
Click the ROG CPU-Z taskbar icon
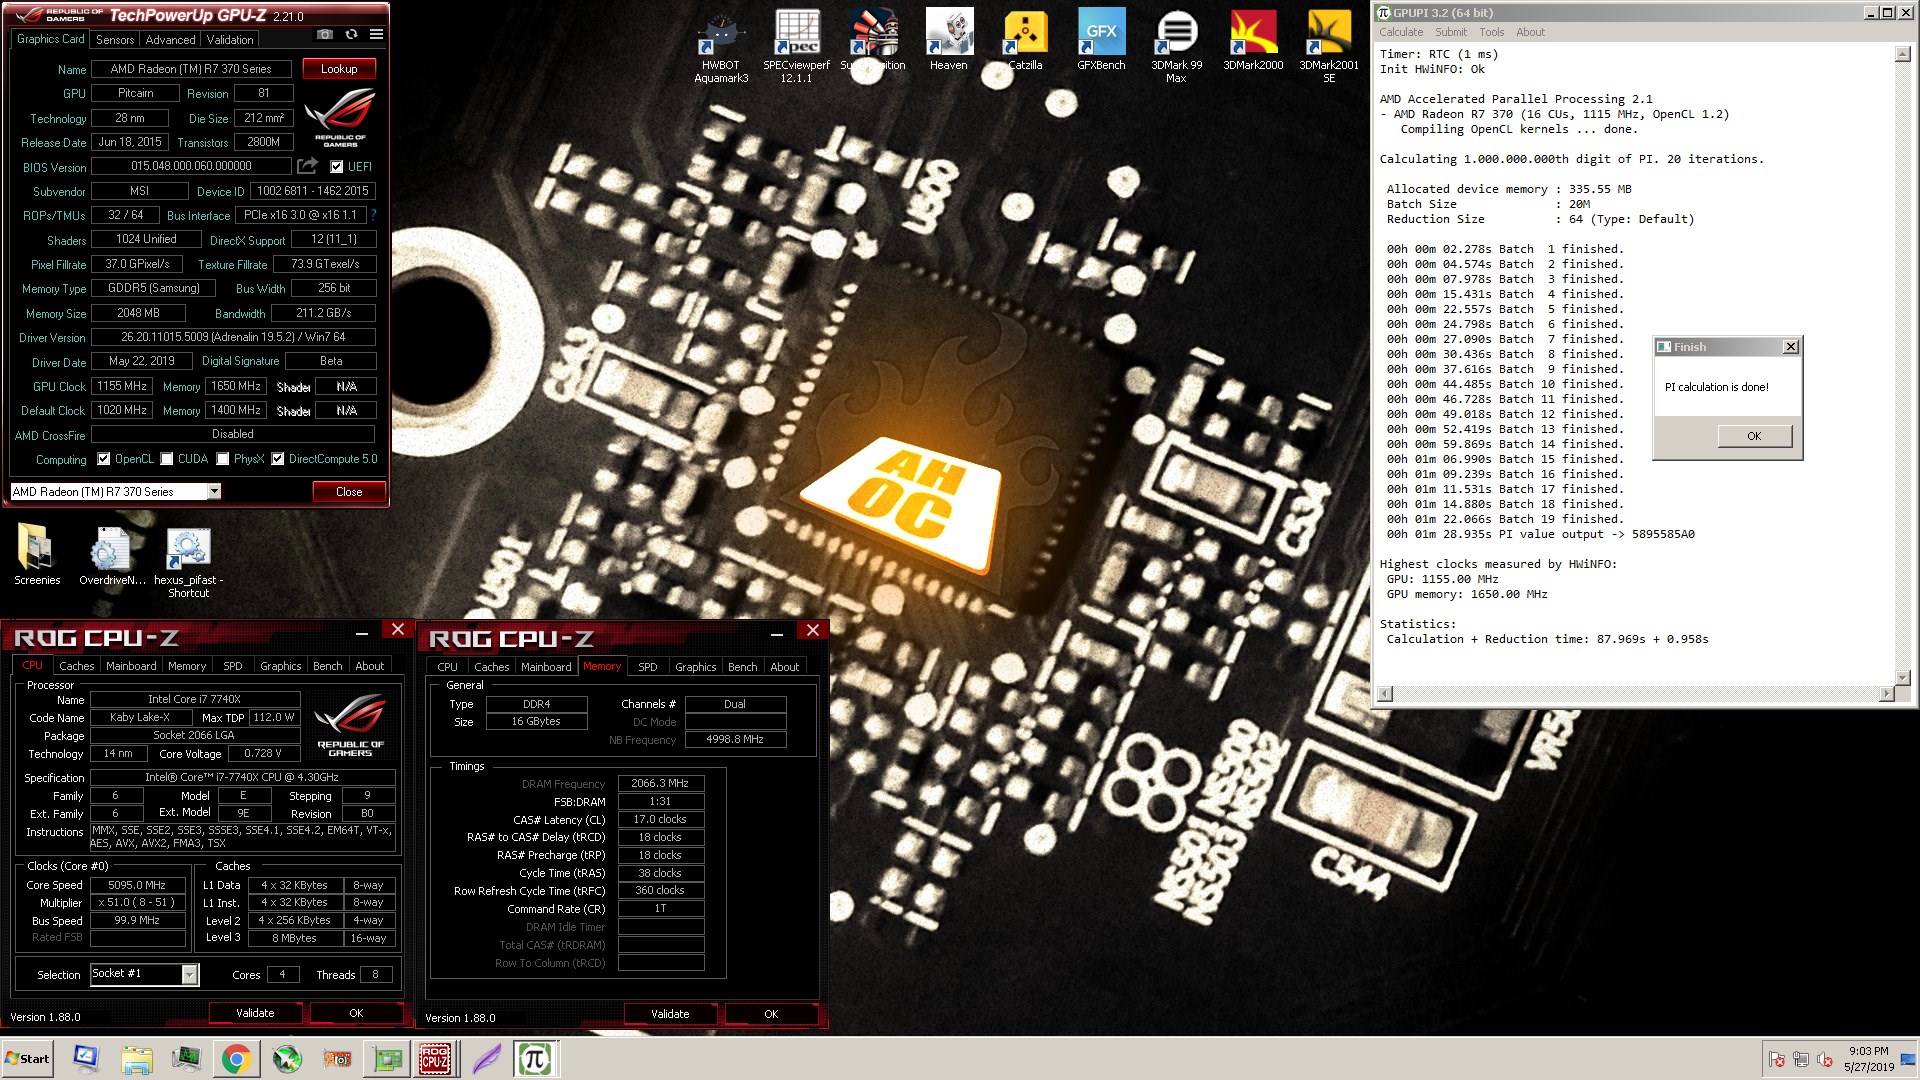click(x=434, y=1059)
